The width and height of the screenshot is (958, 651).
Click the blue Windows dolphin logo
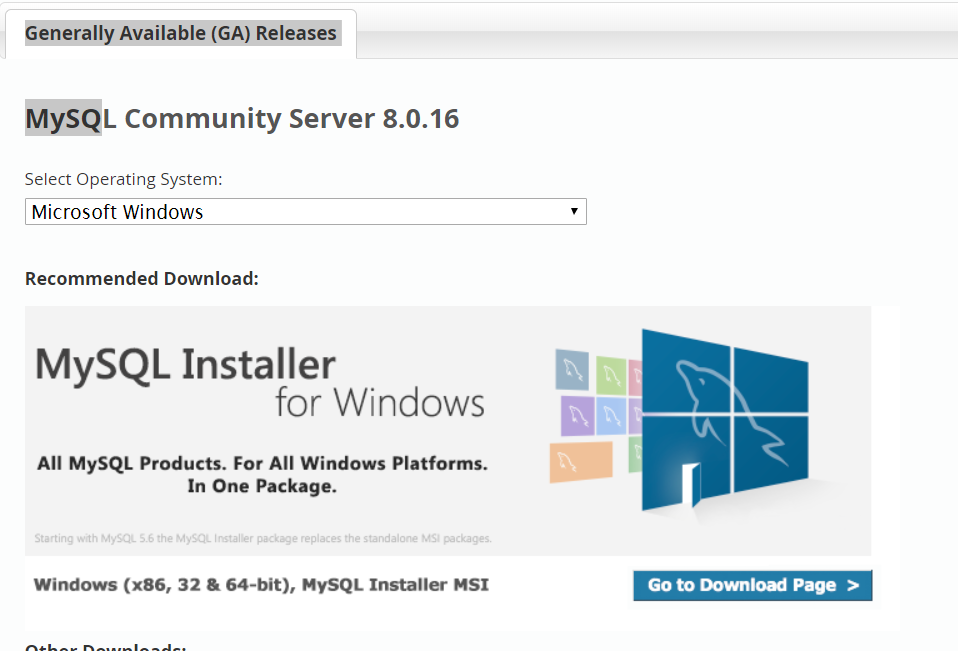click(725, 421)
